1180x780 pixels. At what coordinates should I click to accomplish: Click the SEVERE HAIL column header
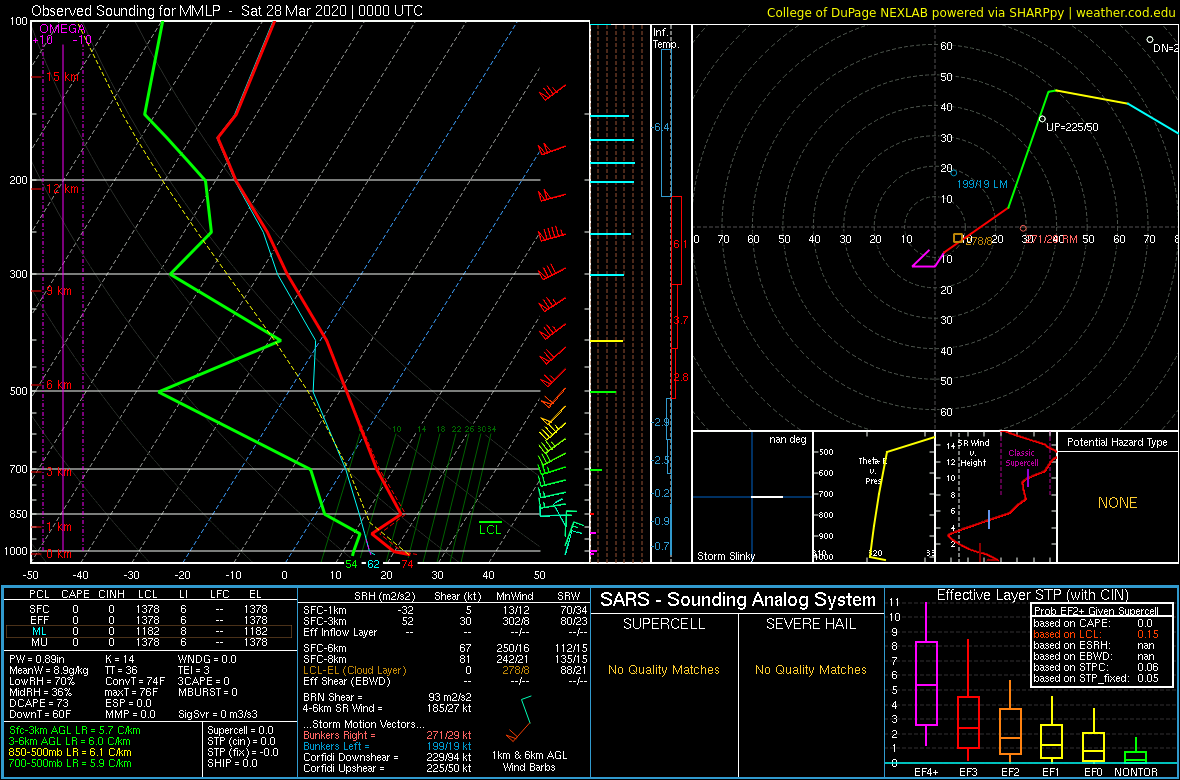pyautogui.click(x=810, y=626)
